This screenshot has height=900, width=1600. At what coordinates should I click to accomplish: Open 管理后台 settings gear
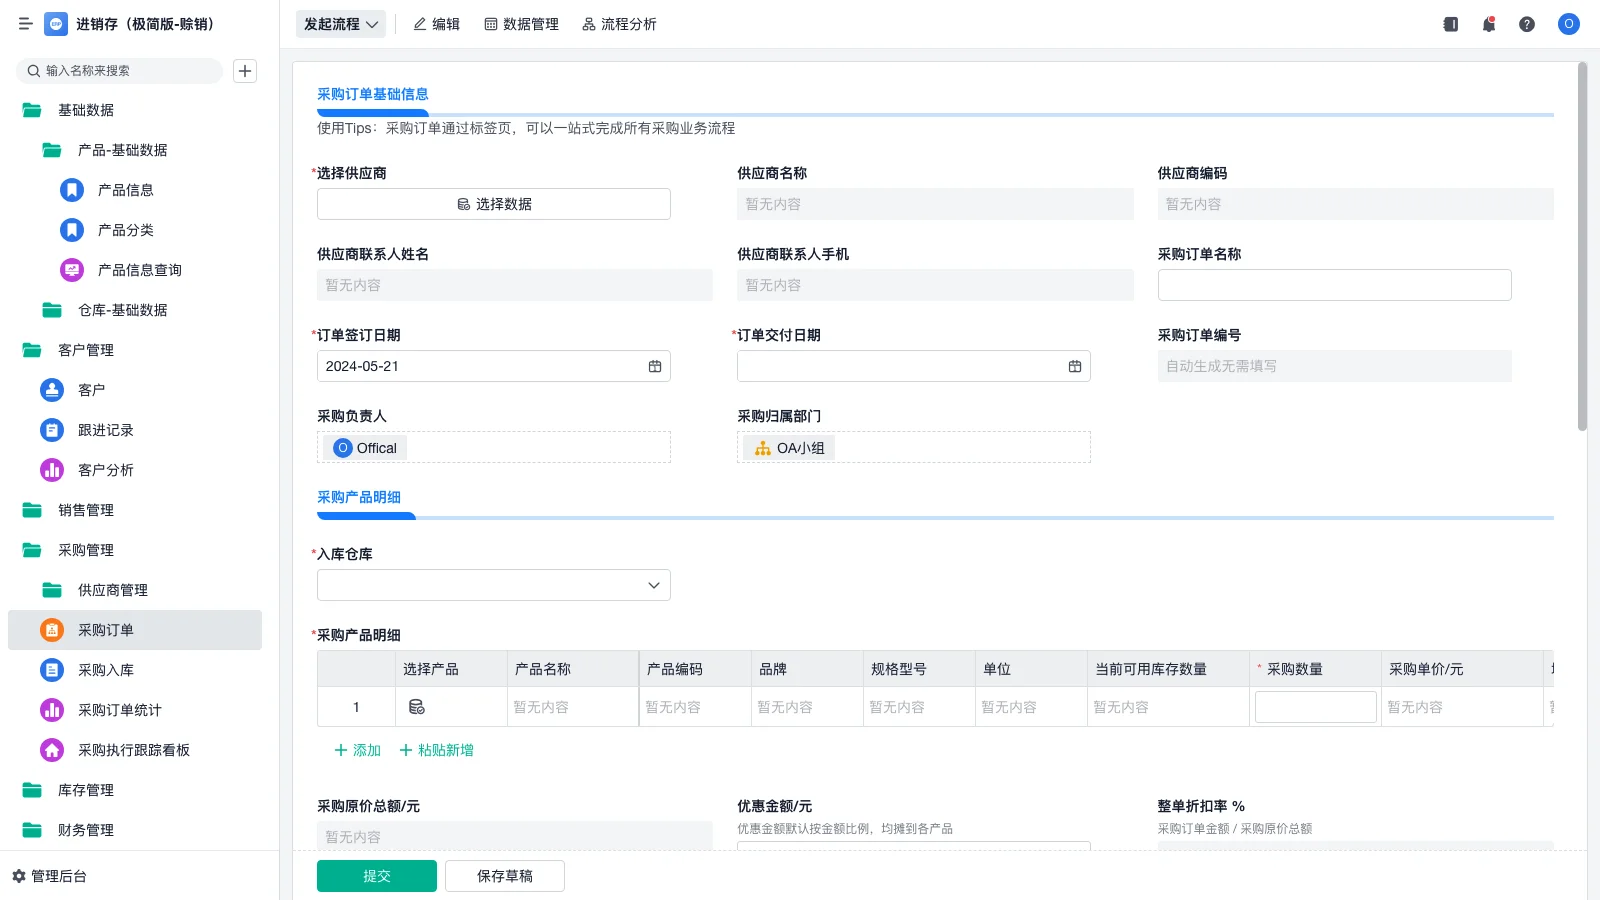pyautogui.click(x=19, y=876)
